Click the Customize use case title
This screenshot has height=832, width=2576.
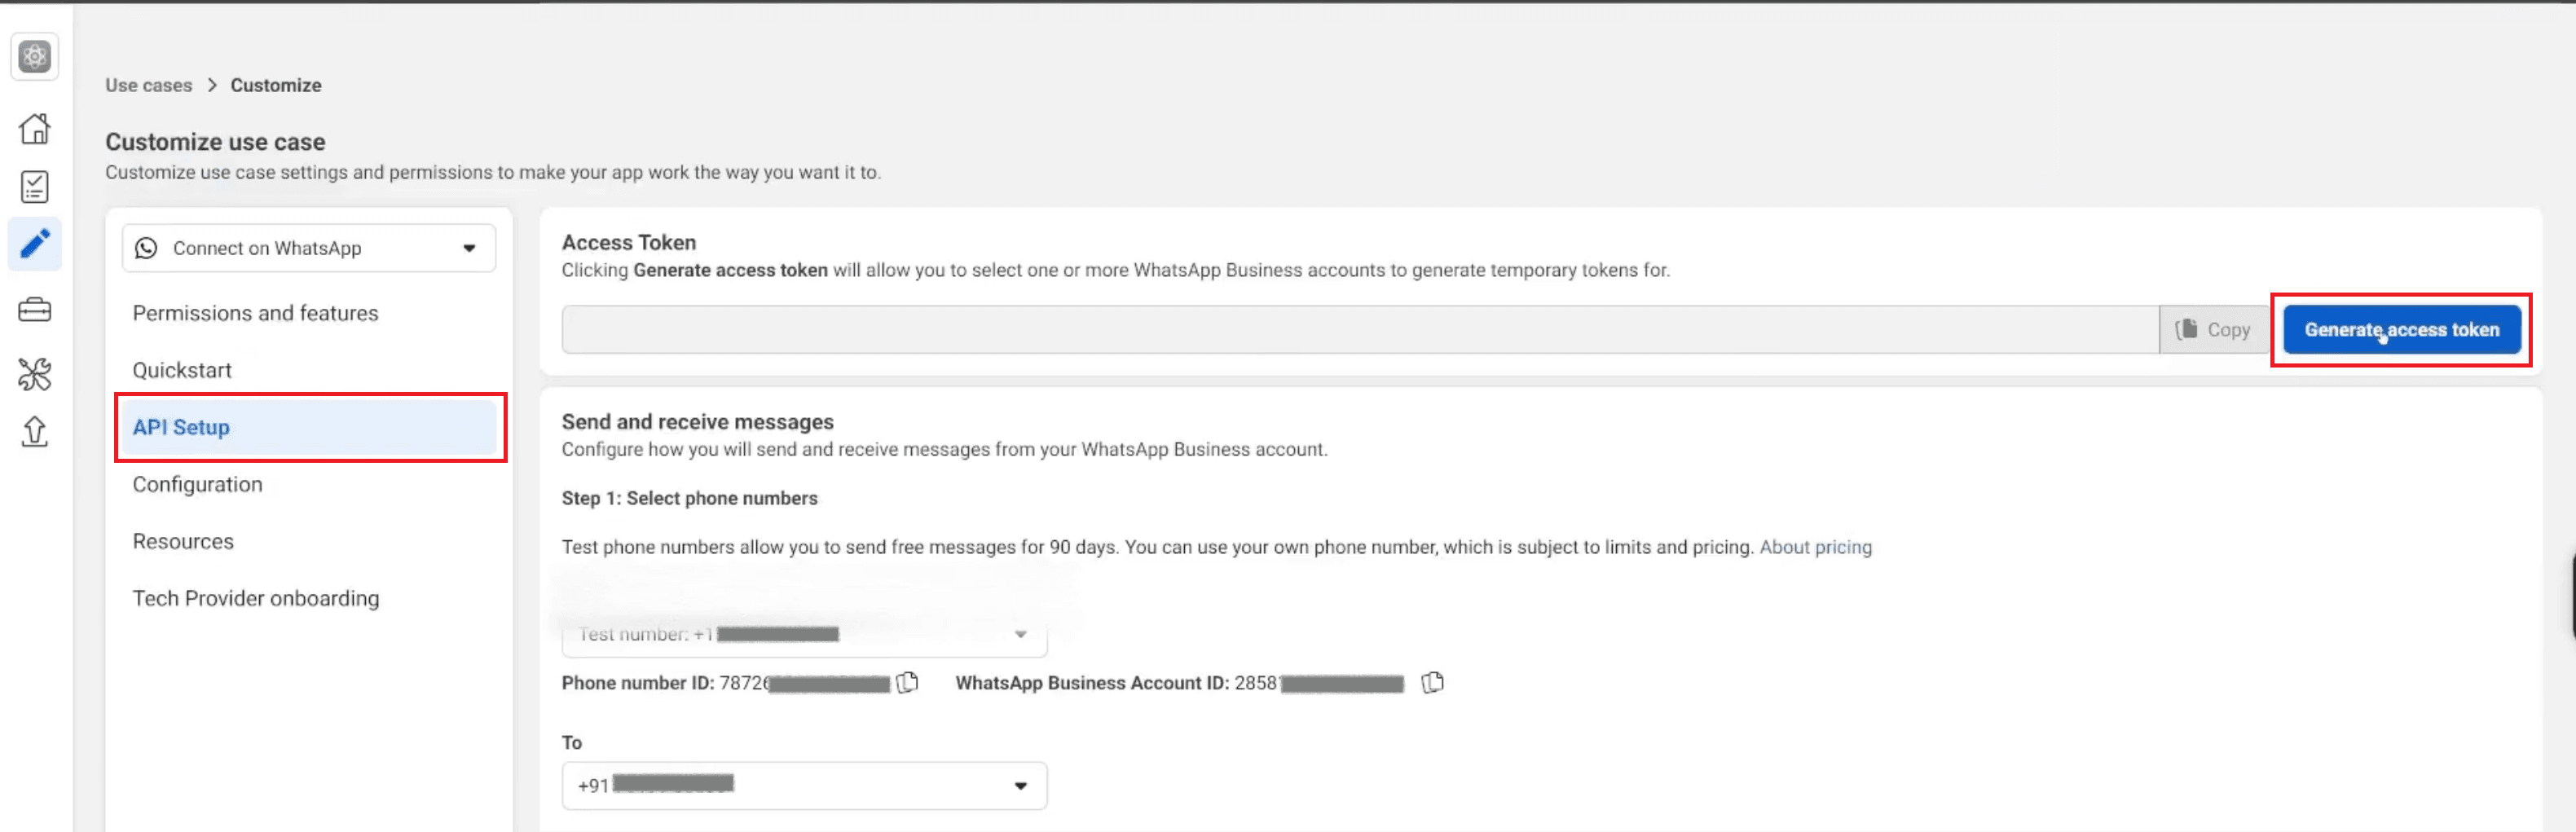215,142
